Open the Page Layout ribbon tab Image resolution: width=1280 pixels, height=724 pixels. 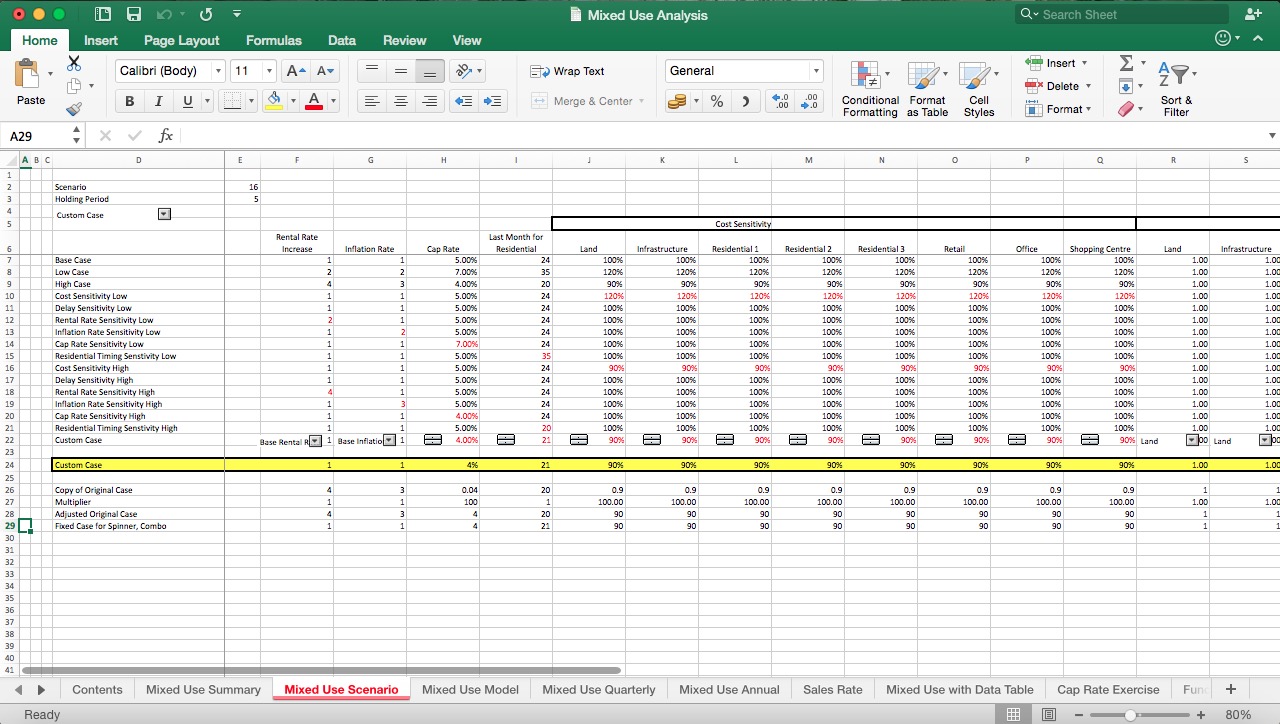pos(181,40)
